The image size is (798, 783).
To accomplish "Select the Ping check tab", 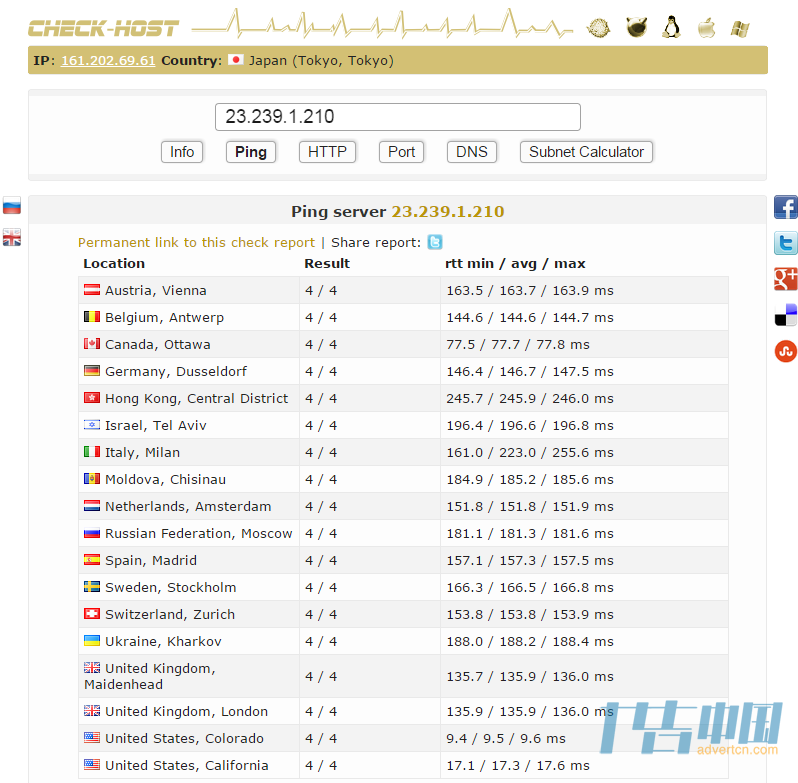I will [251, 152].
